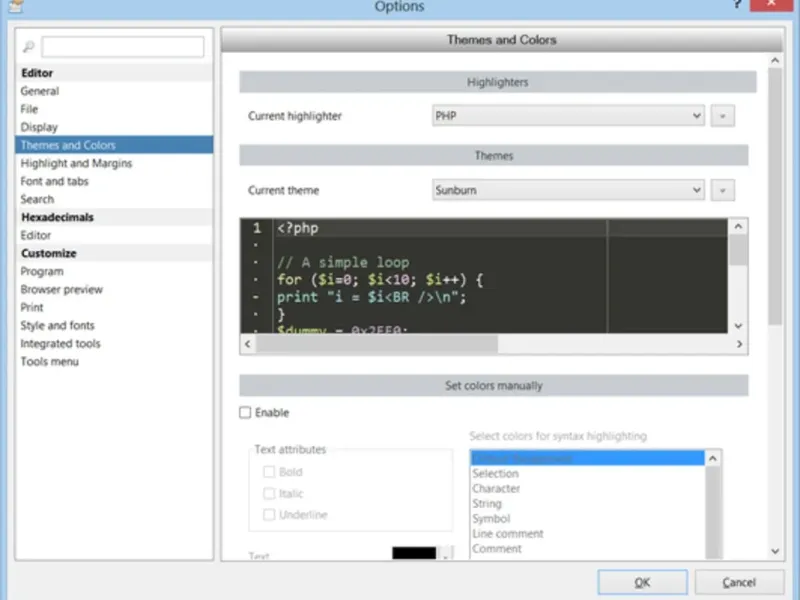
Task: Click the code preview scroll down arrow
Action: pyautogui.click(x=738, y=326)
